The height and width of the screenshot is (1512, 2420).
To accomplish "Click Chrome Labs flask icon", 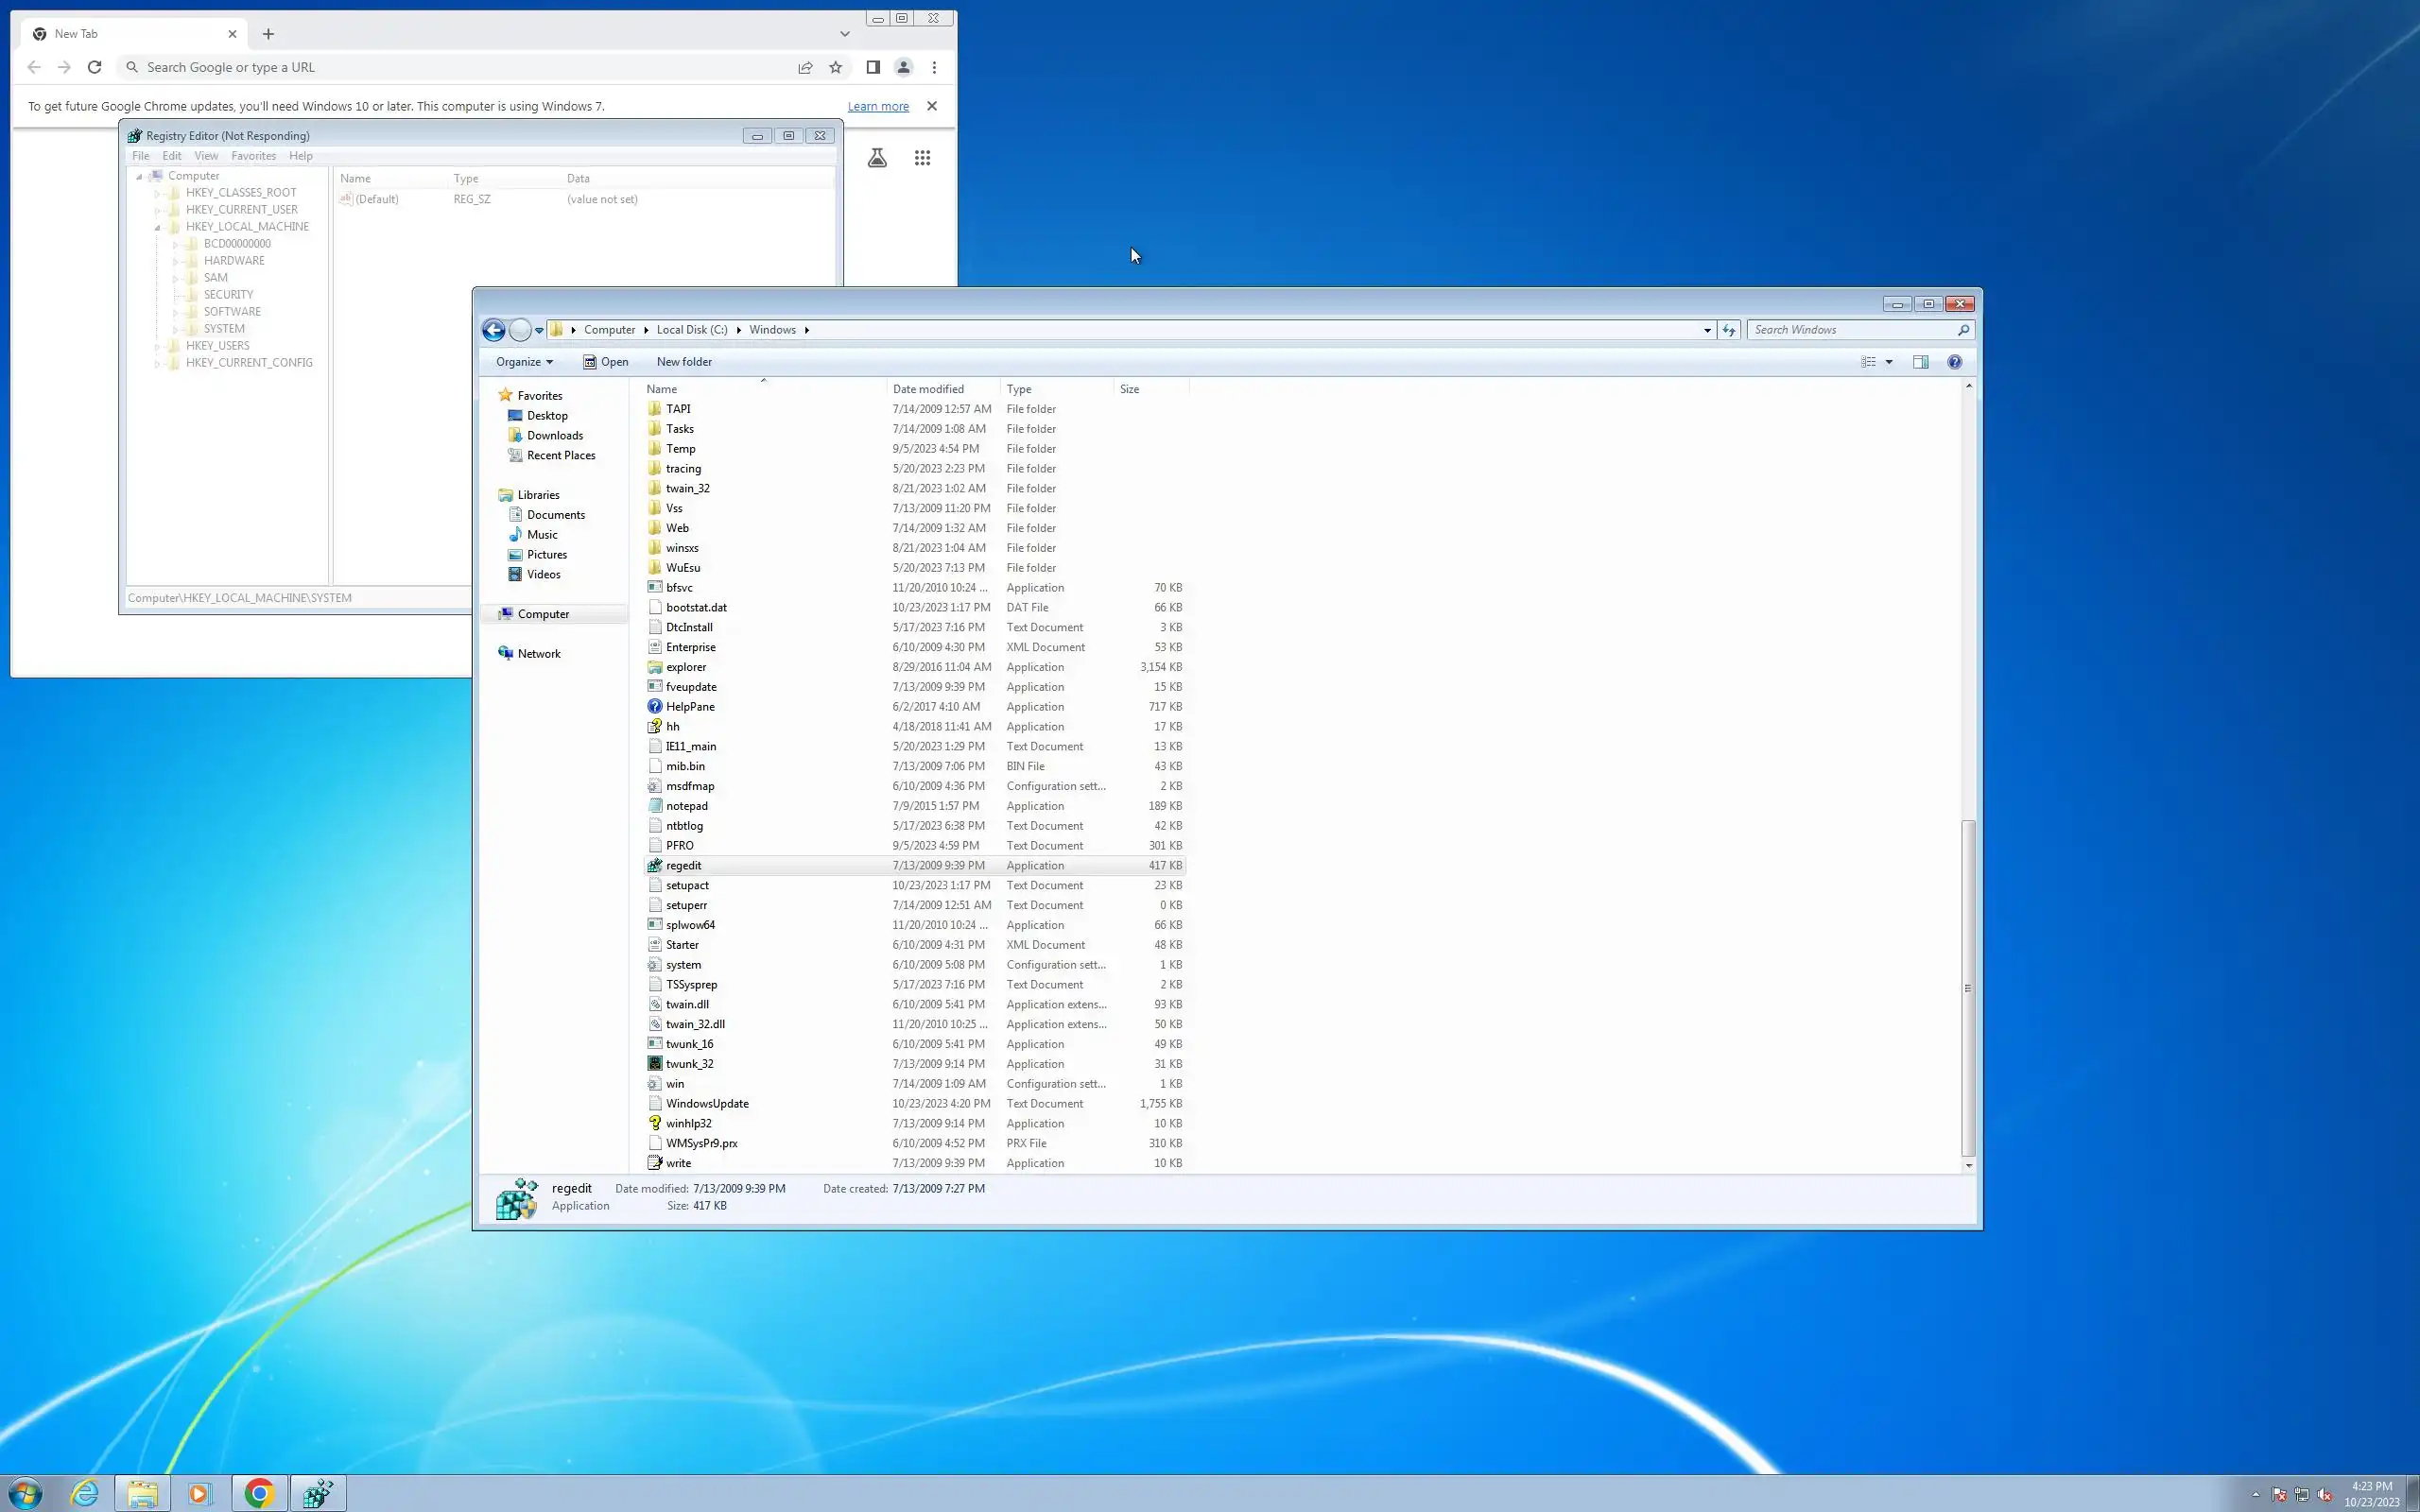I will click(877, 158).
